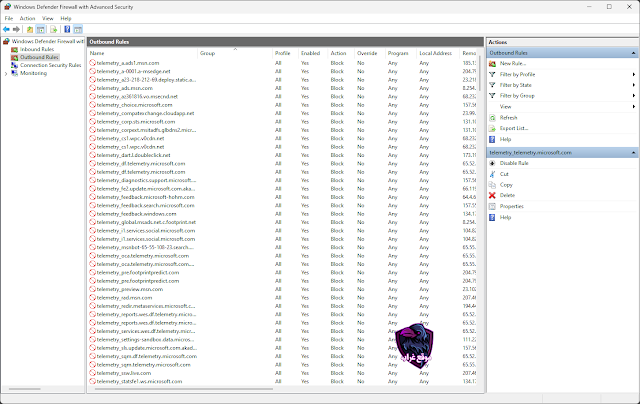Viewport: 640px width, 404px height.
Task: Select Inbound Rules in the console tree
Action: click(x=37, y=49)
